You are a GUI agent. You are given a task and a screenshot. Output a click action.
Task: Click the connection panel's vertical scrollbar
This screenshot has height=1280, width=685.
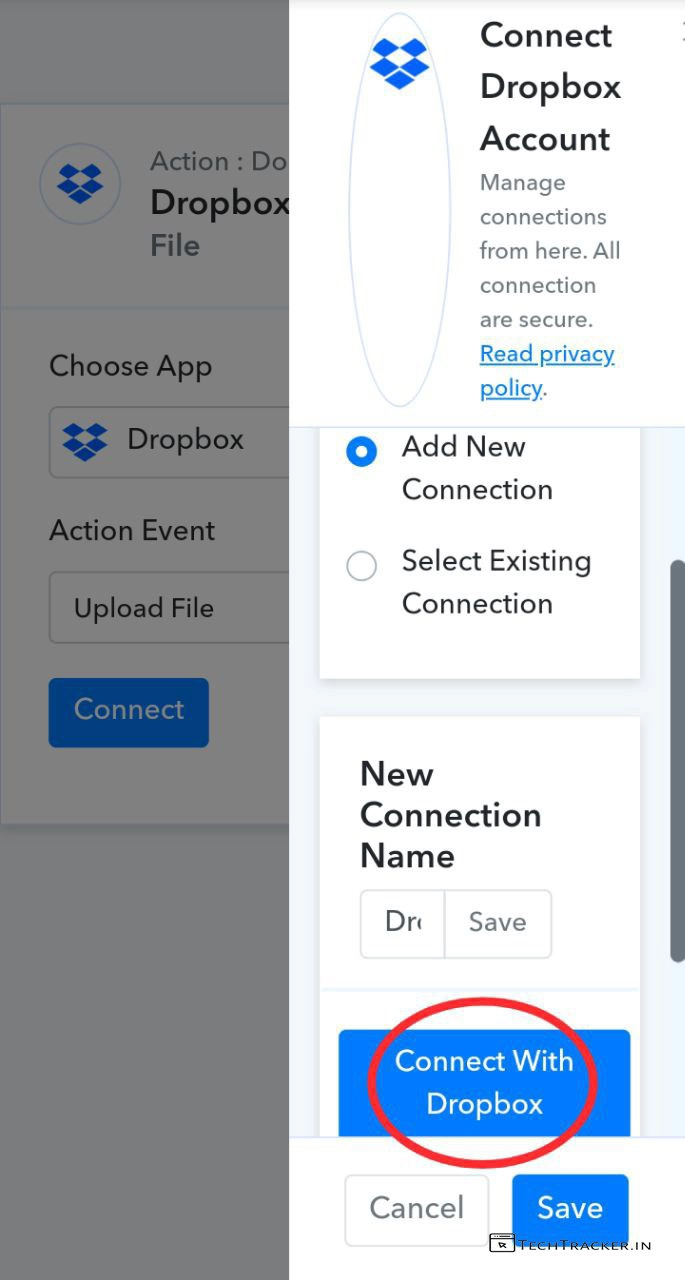pos(678,760)
